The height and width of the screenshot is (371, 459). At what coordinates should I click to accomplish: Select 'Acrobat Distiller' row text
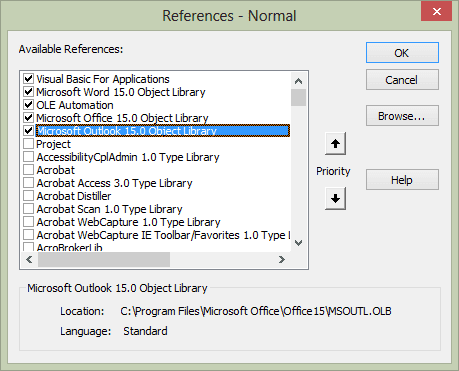(x=74, y=196)
